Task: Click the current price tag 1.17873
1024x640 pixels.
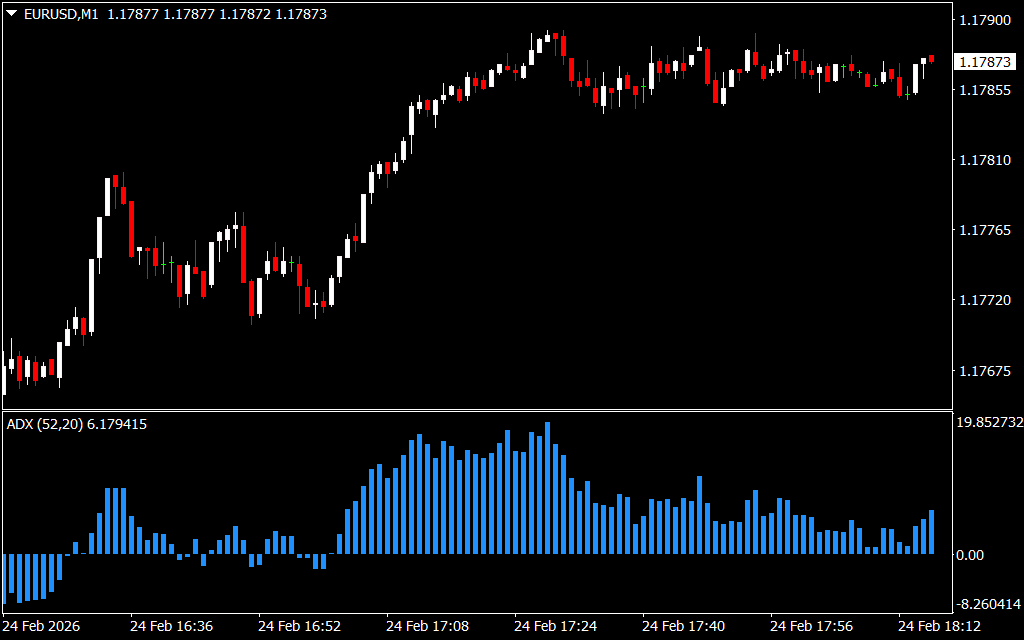Action: click(x=984, y=62)
